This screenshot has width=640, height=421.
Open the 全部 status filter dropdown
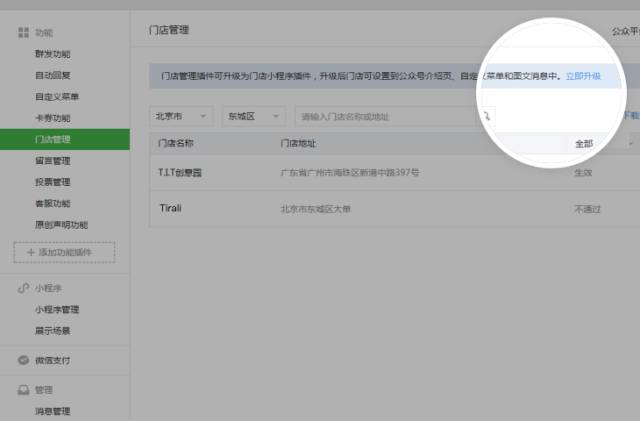point(603,144)
